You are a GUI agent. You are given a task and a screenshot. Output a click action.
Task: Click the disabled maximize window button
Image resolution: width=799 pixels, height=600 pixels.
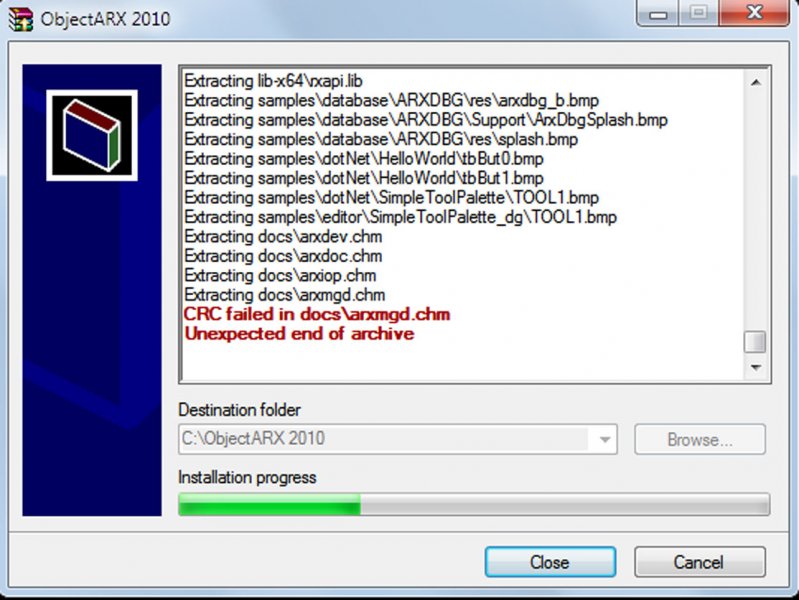click(698, 13)
